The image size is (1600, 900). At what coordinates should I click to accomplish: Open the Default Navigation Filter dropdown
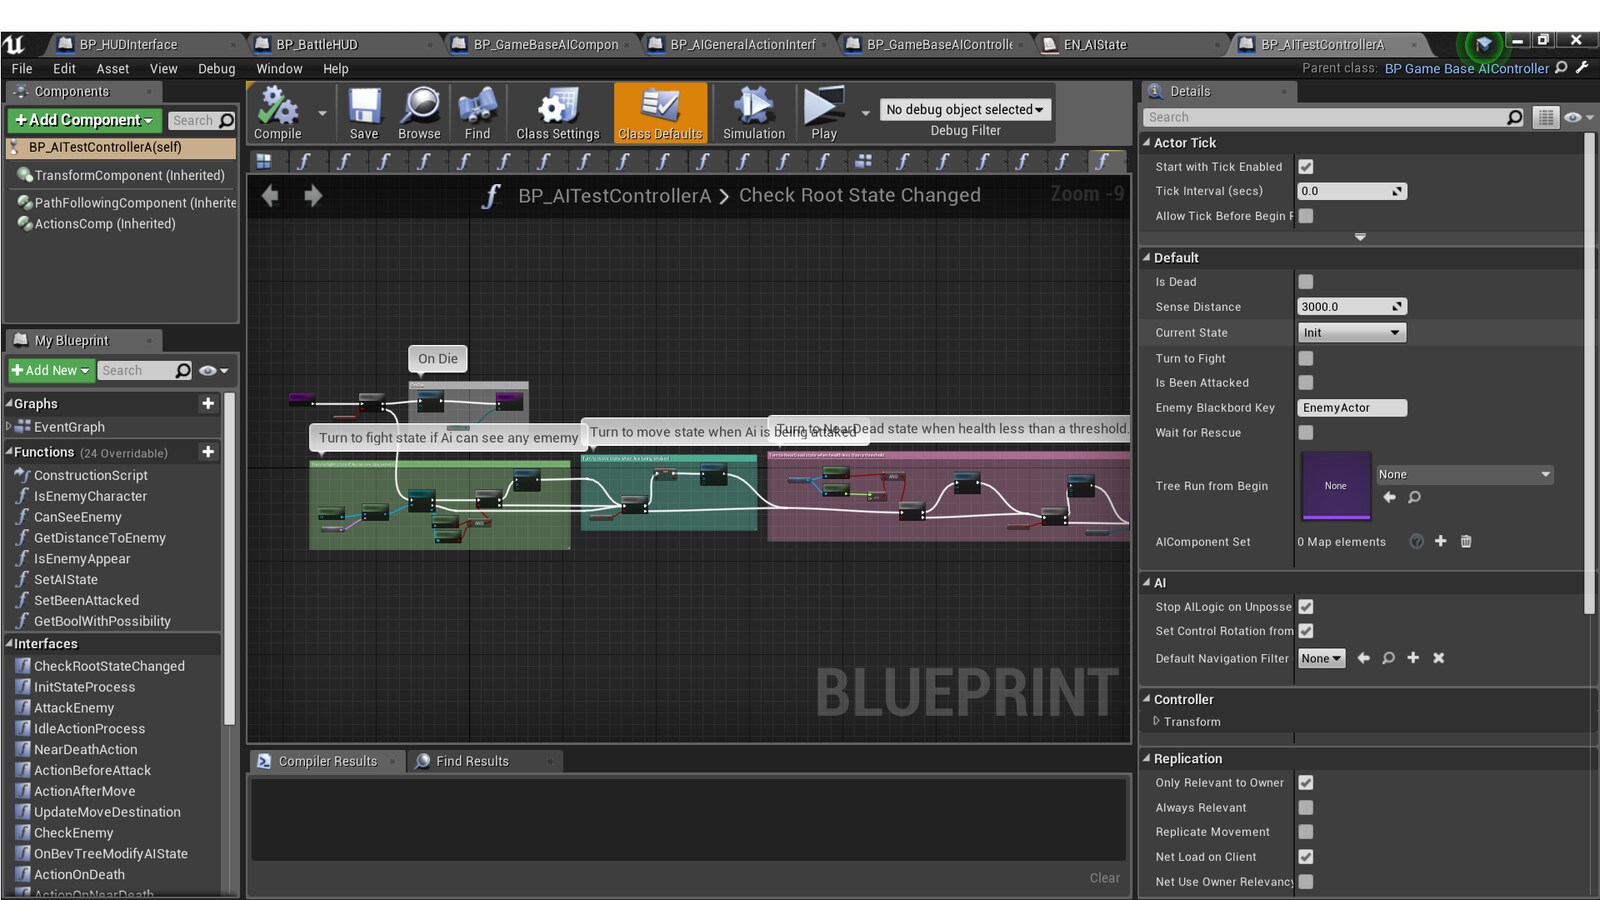pyautogui.click(x=1320, y=658)
